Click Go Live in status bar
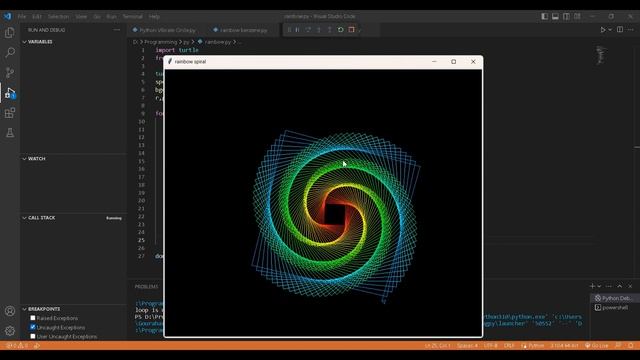Viewport: 640px width, 360px height. tap(597, 345)
